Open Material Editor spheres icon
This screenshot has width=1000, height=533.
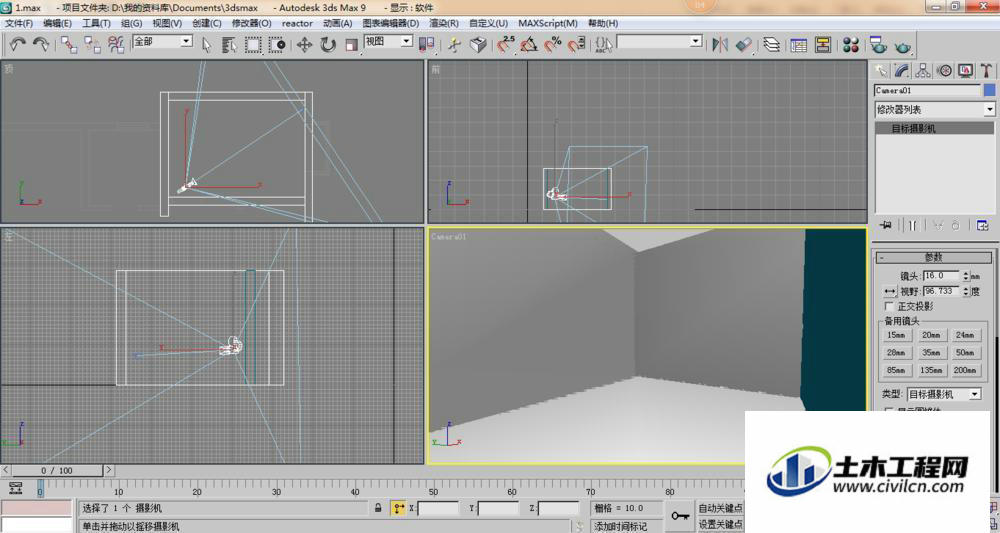point(851,45)
